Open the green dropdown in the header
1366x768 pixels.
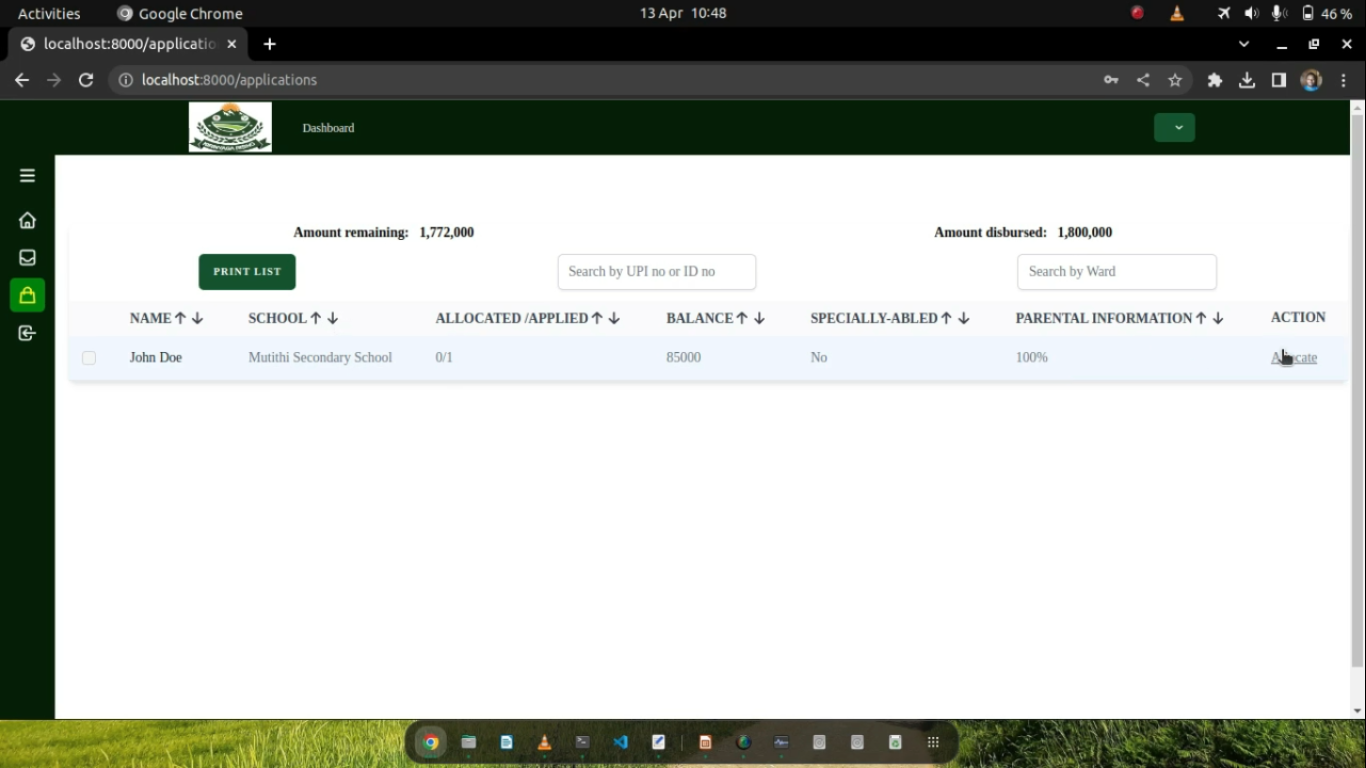coord(1174,127)
